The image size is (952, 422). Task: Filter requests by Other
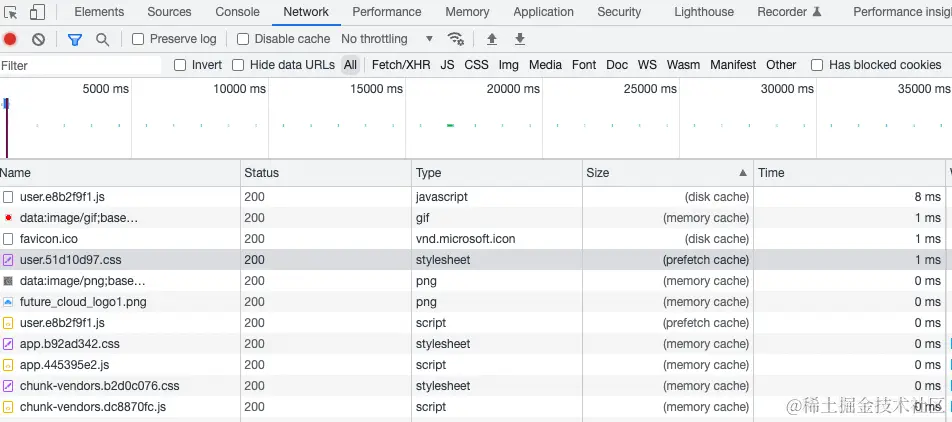[x=781, y=65]
